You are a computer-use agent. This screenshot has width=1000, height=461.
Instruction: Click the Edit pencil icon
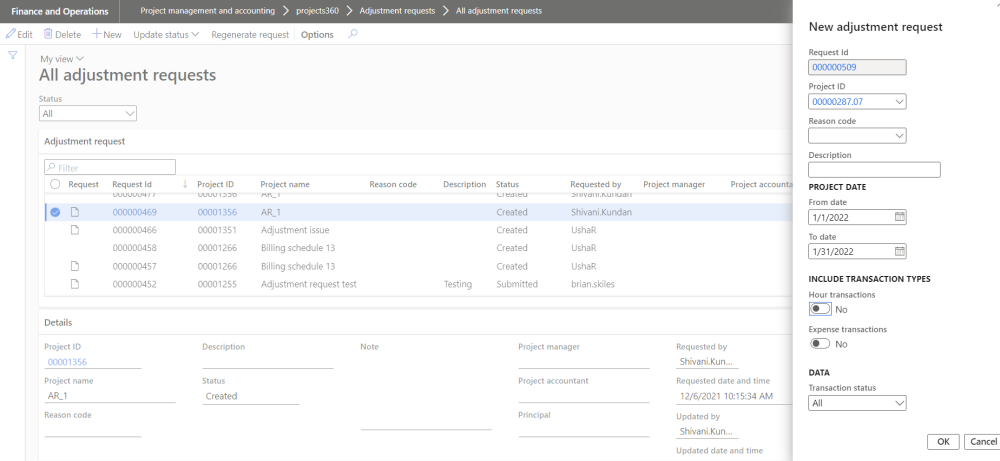tap(11, 34)
